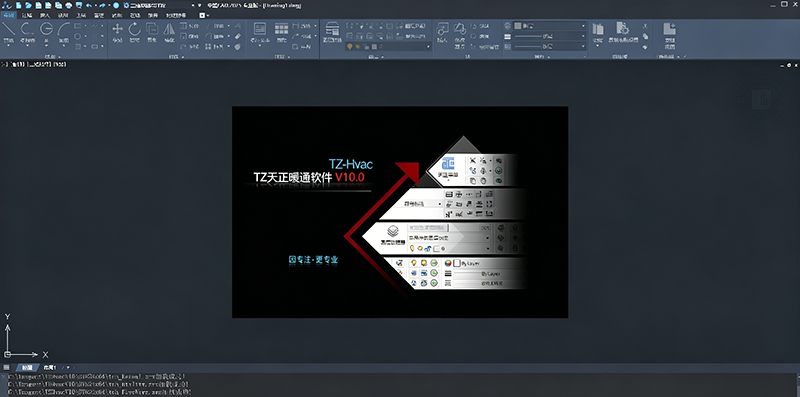The image size is (800, 397).
Task: Click the Plot/Print icon in quick access
Action: pyautogui.click(x=68, y=5)
